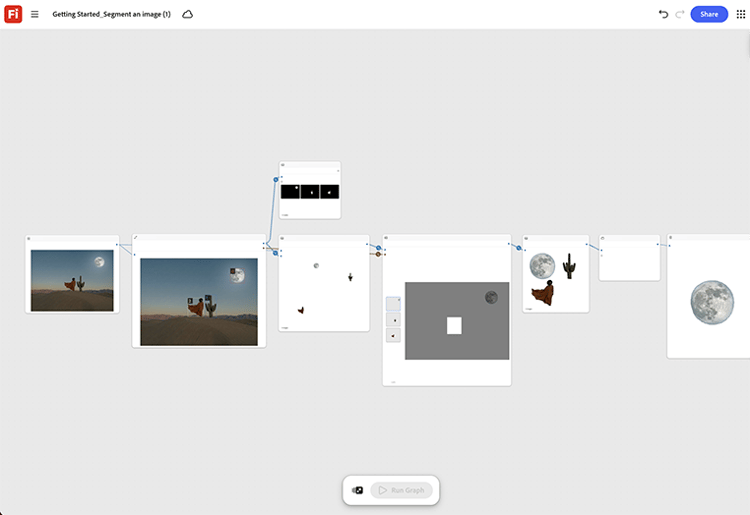Click the header icon of the final output node
The image size is (750, 515).
(671, 238)
